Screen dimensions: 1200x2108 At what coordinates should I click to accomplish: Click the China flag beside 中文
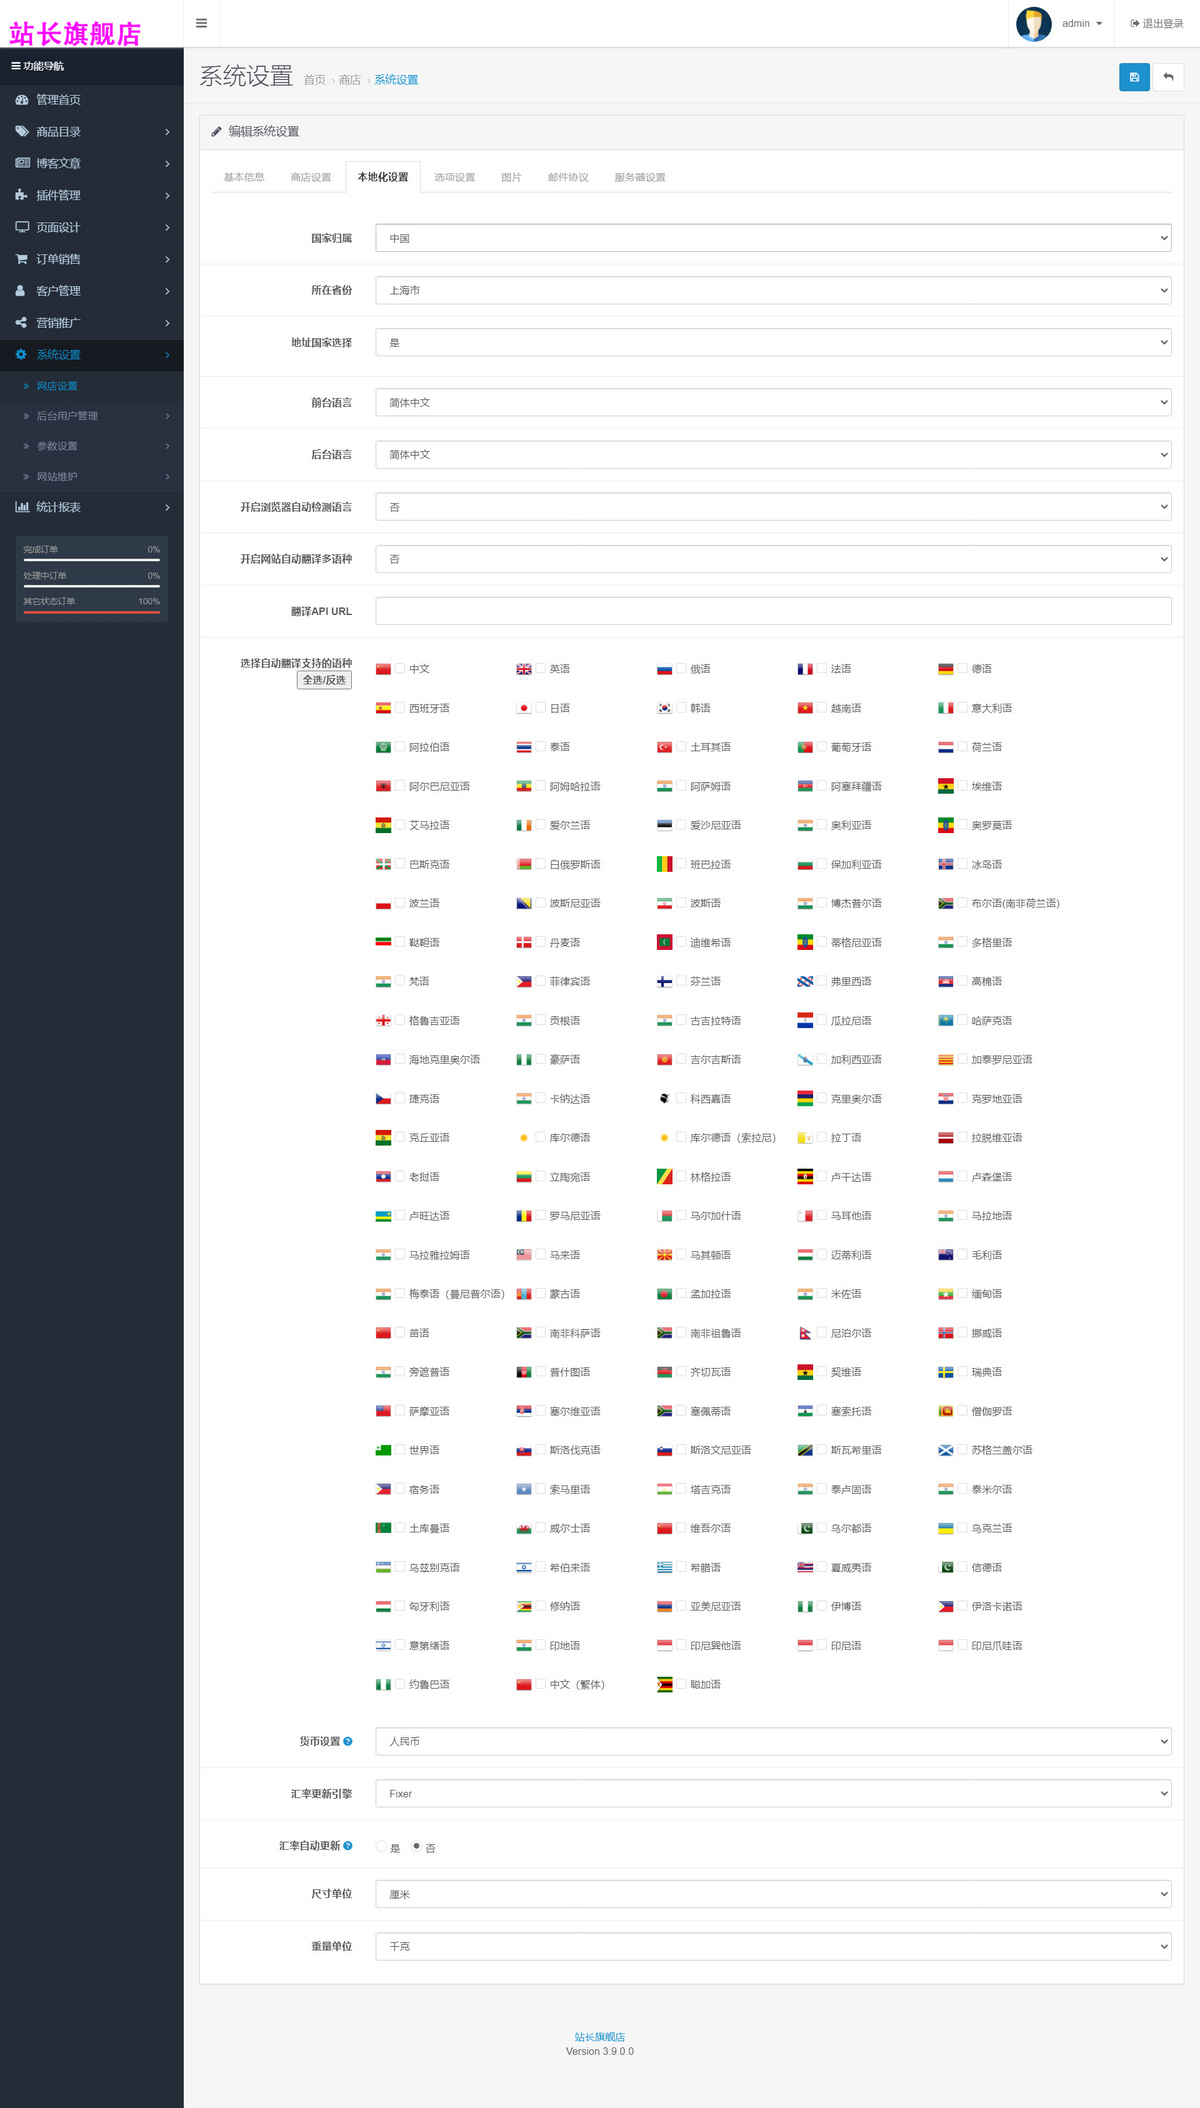[383, 669]
